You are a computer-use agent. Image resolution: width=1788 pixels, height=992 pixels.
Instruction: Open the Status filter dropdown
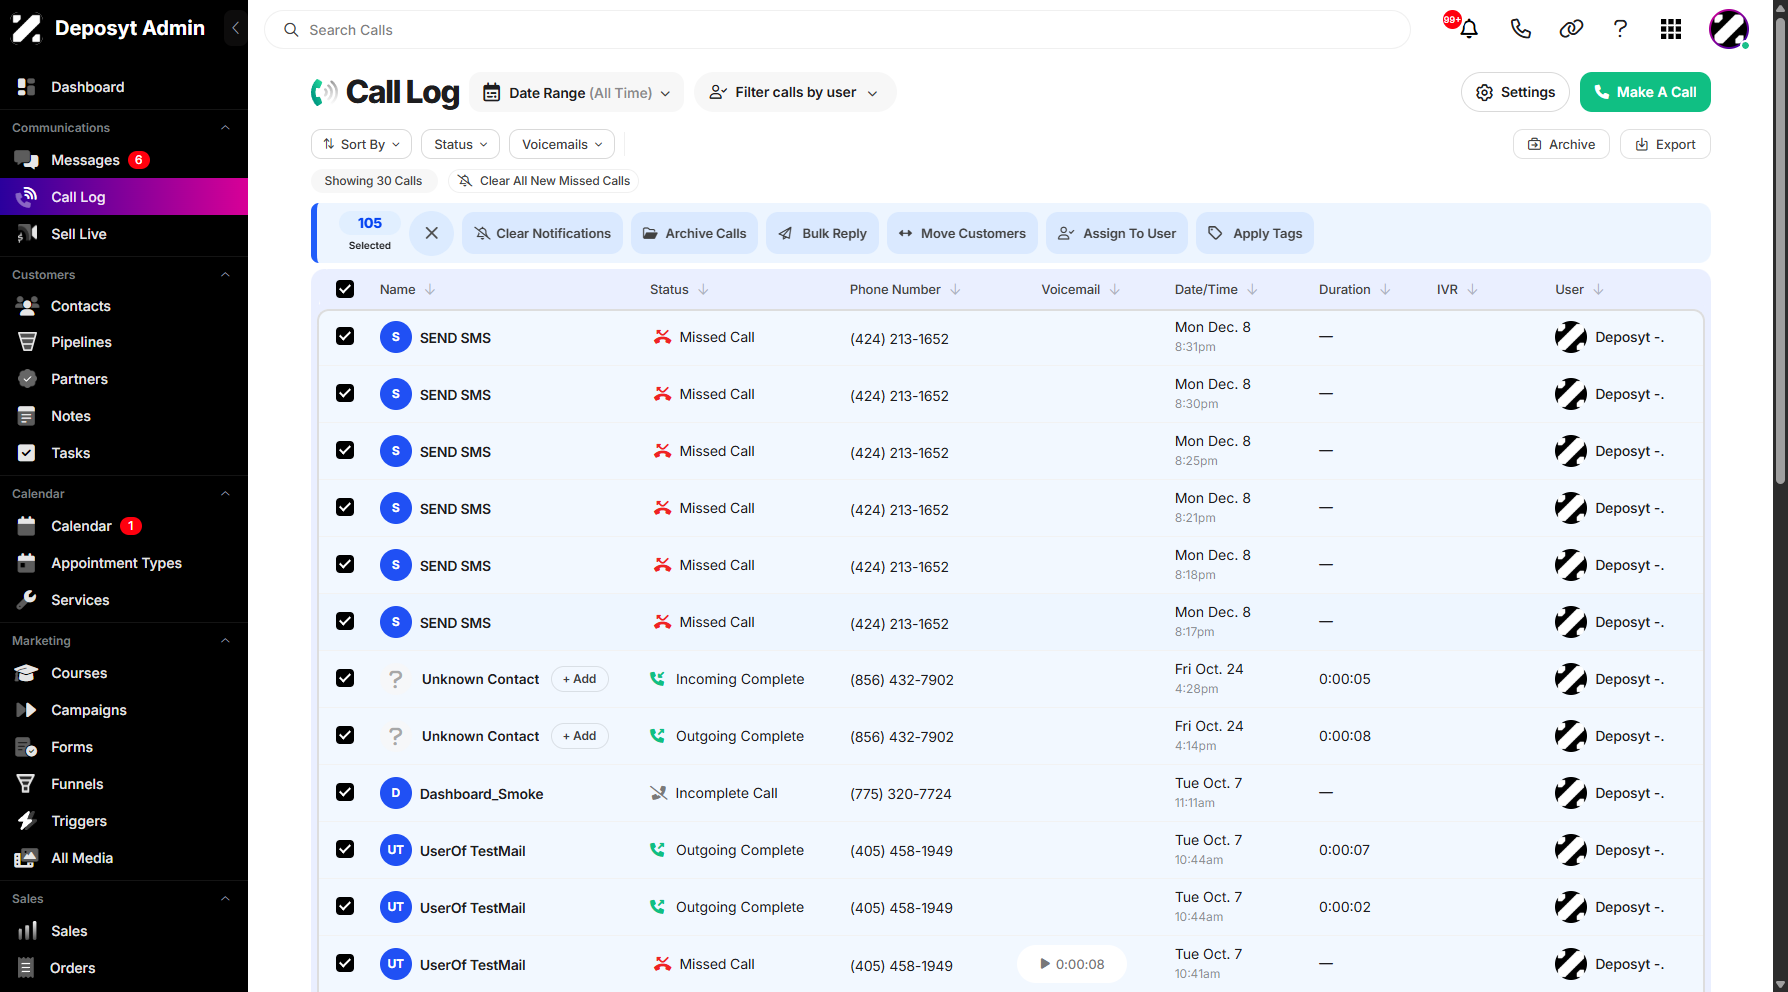pyautogui.click(x=460, y=144)
